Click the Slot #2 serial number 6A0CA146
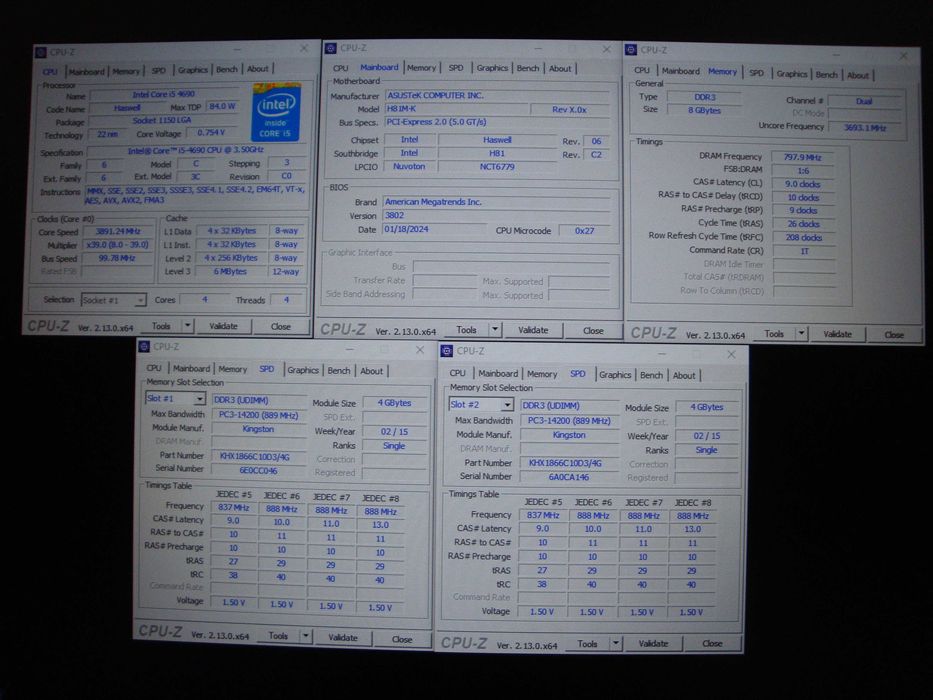 tap(569, 477)
